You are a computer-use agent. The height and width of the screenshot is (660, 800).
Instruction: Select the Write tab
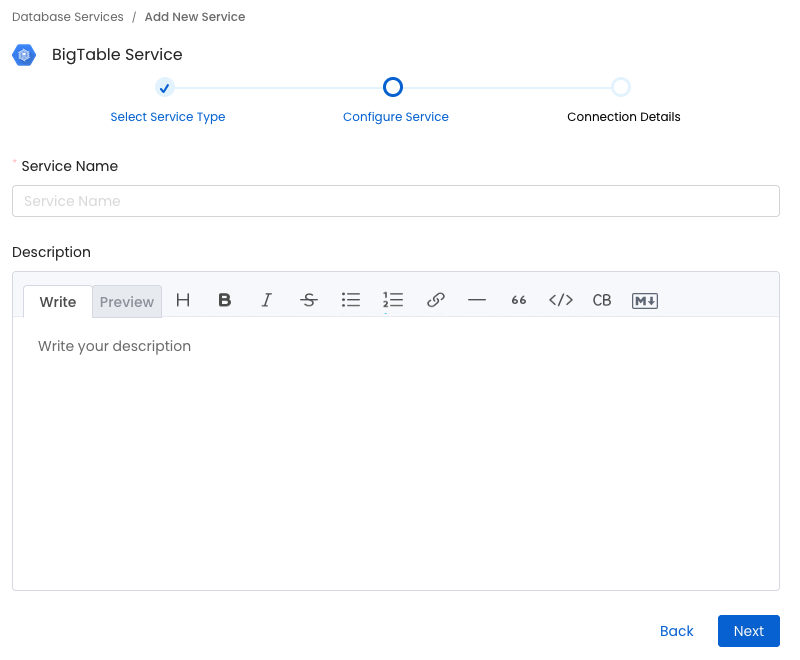(x=58, y=302)
